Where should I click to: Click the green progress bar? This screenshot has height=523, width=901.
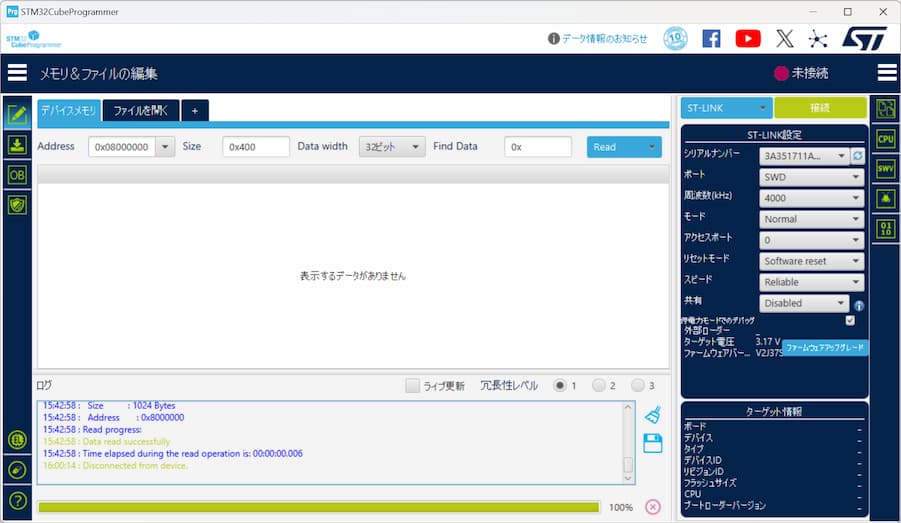pos(318,507)
